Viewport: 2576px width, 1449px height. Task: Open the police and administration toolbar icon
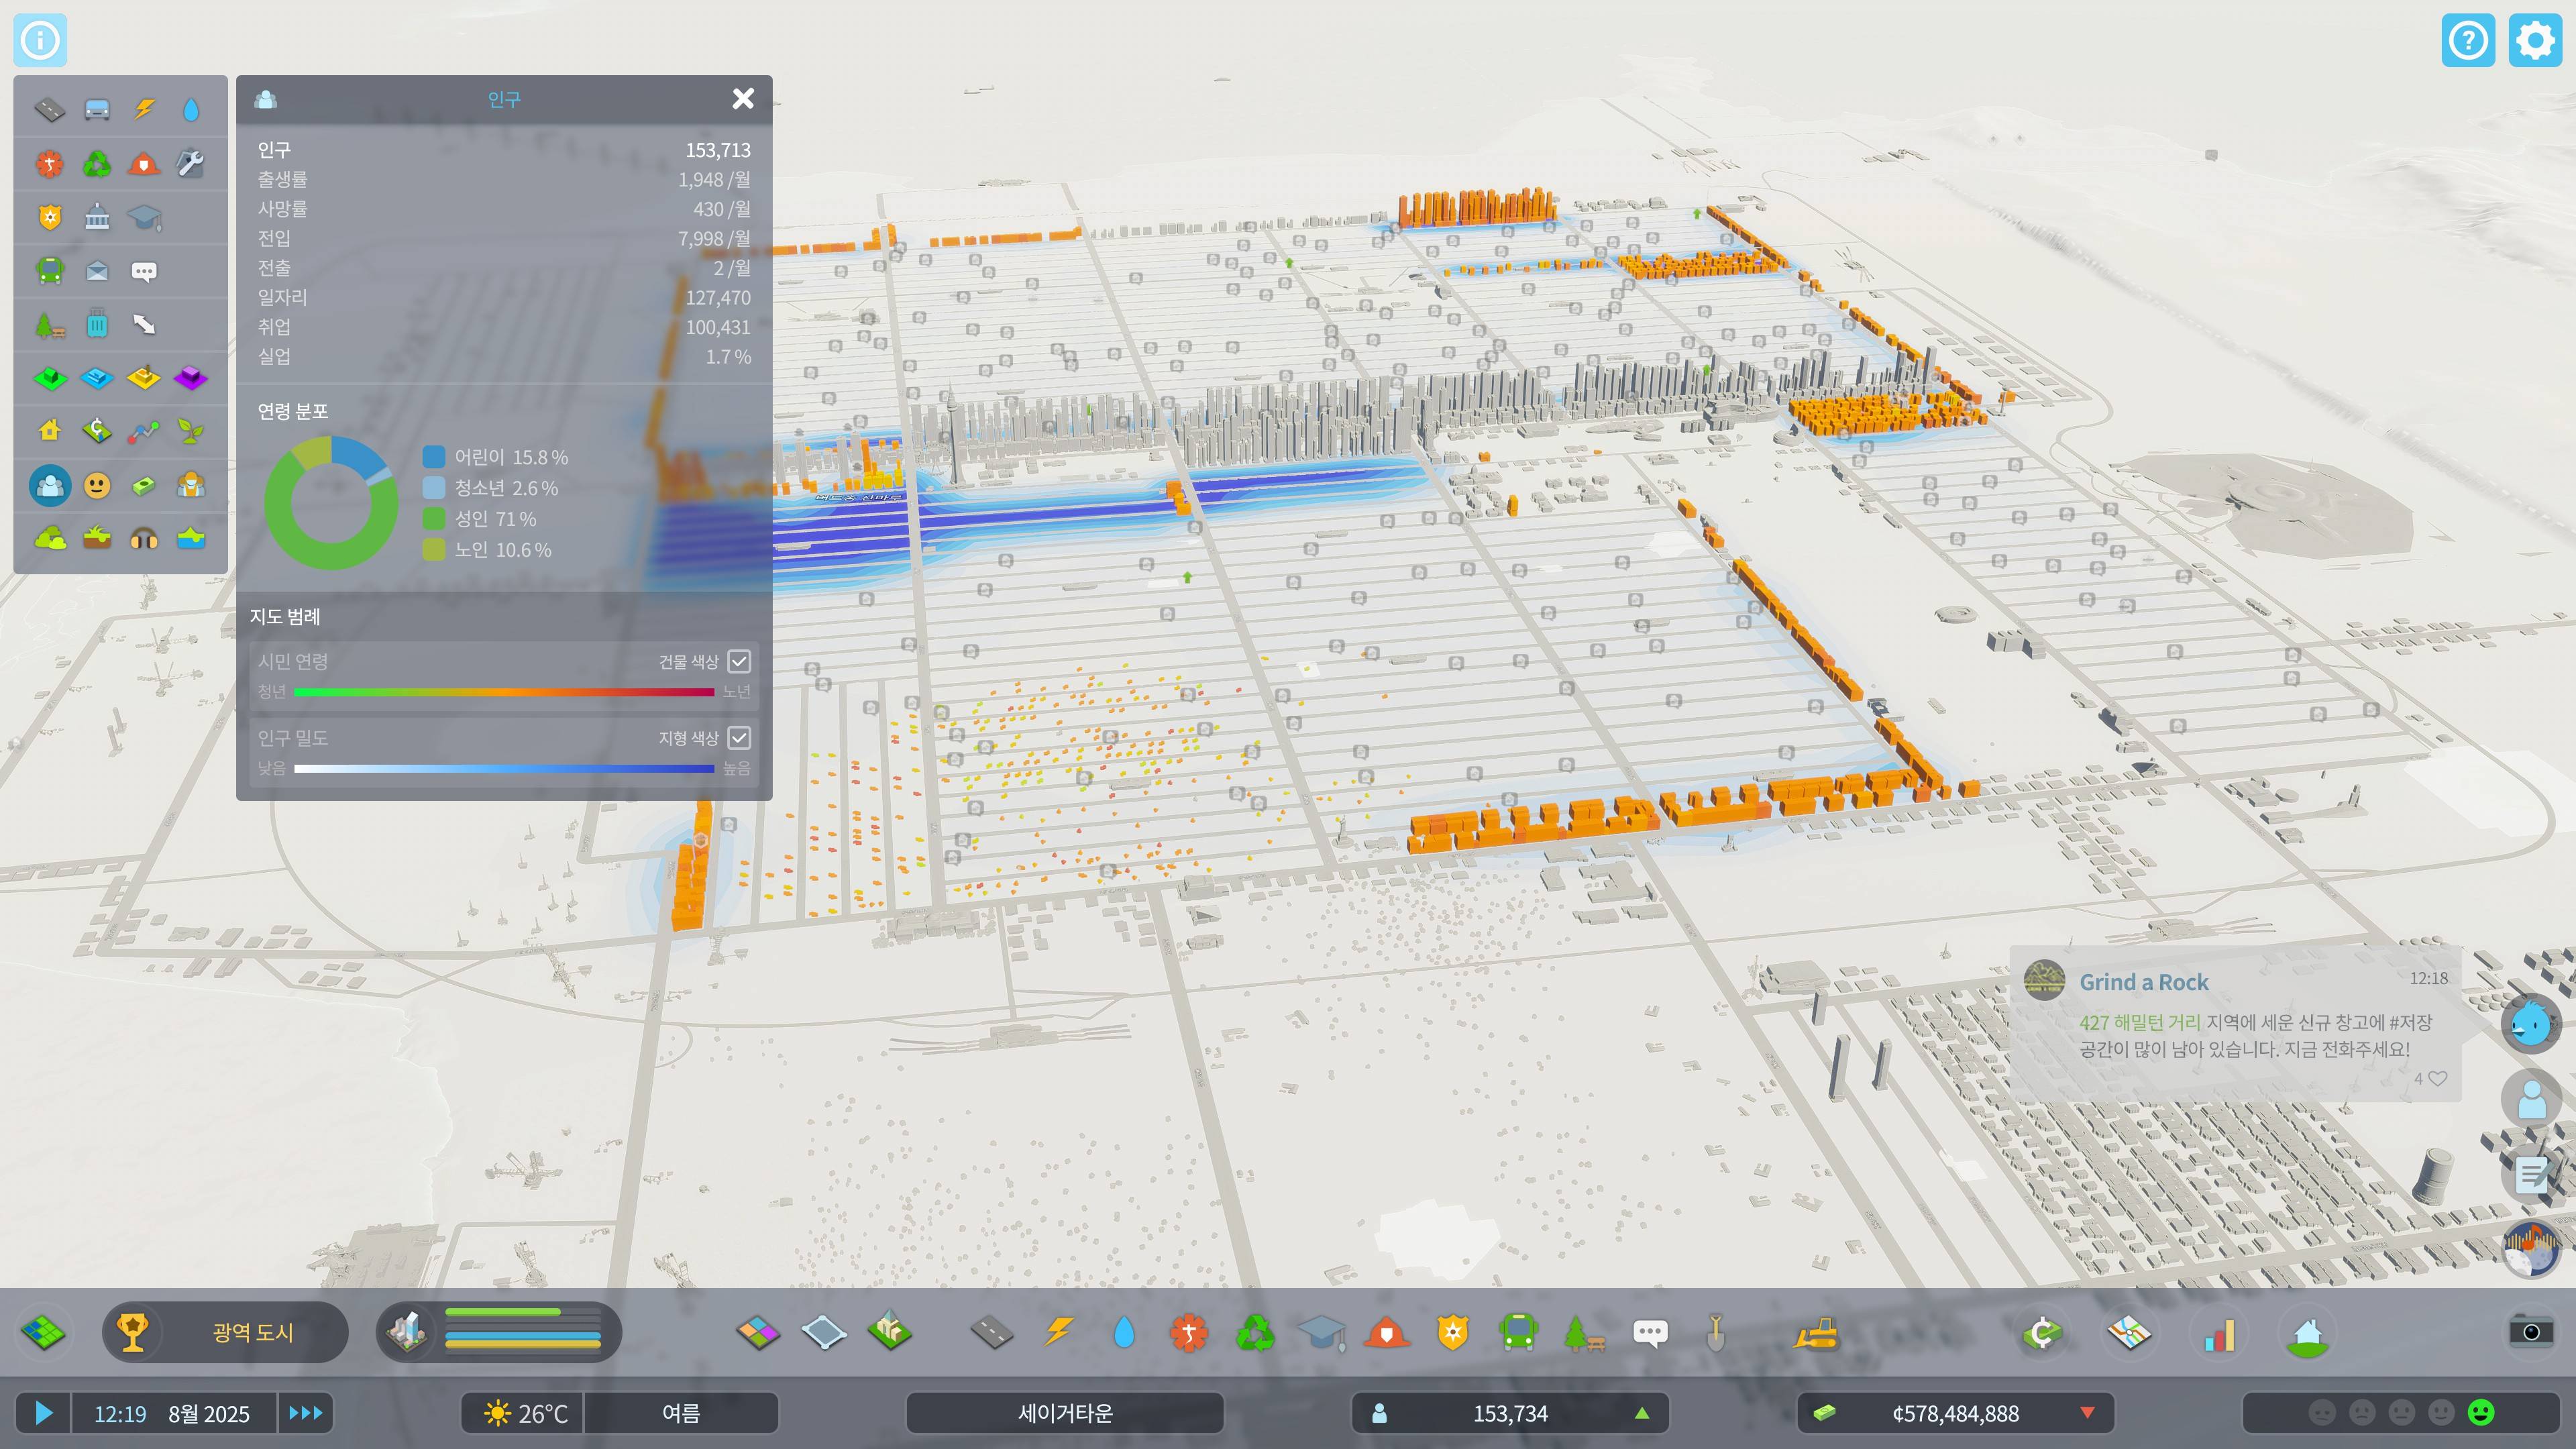(x=1452, y=1333)
